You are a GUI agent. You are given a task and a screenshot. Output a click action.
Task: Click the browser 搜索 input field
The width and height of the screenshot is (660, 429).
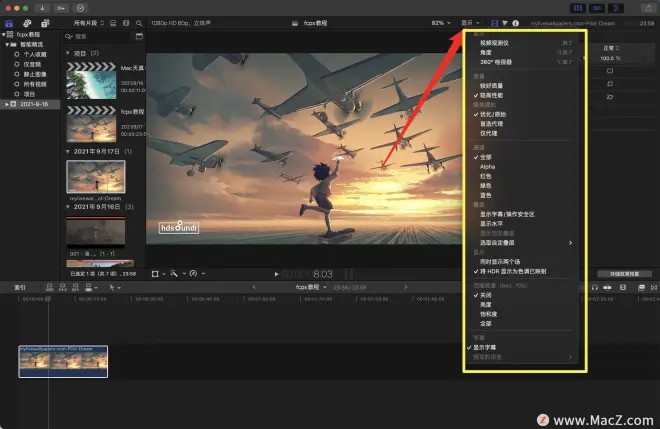pos(98,37)
